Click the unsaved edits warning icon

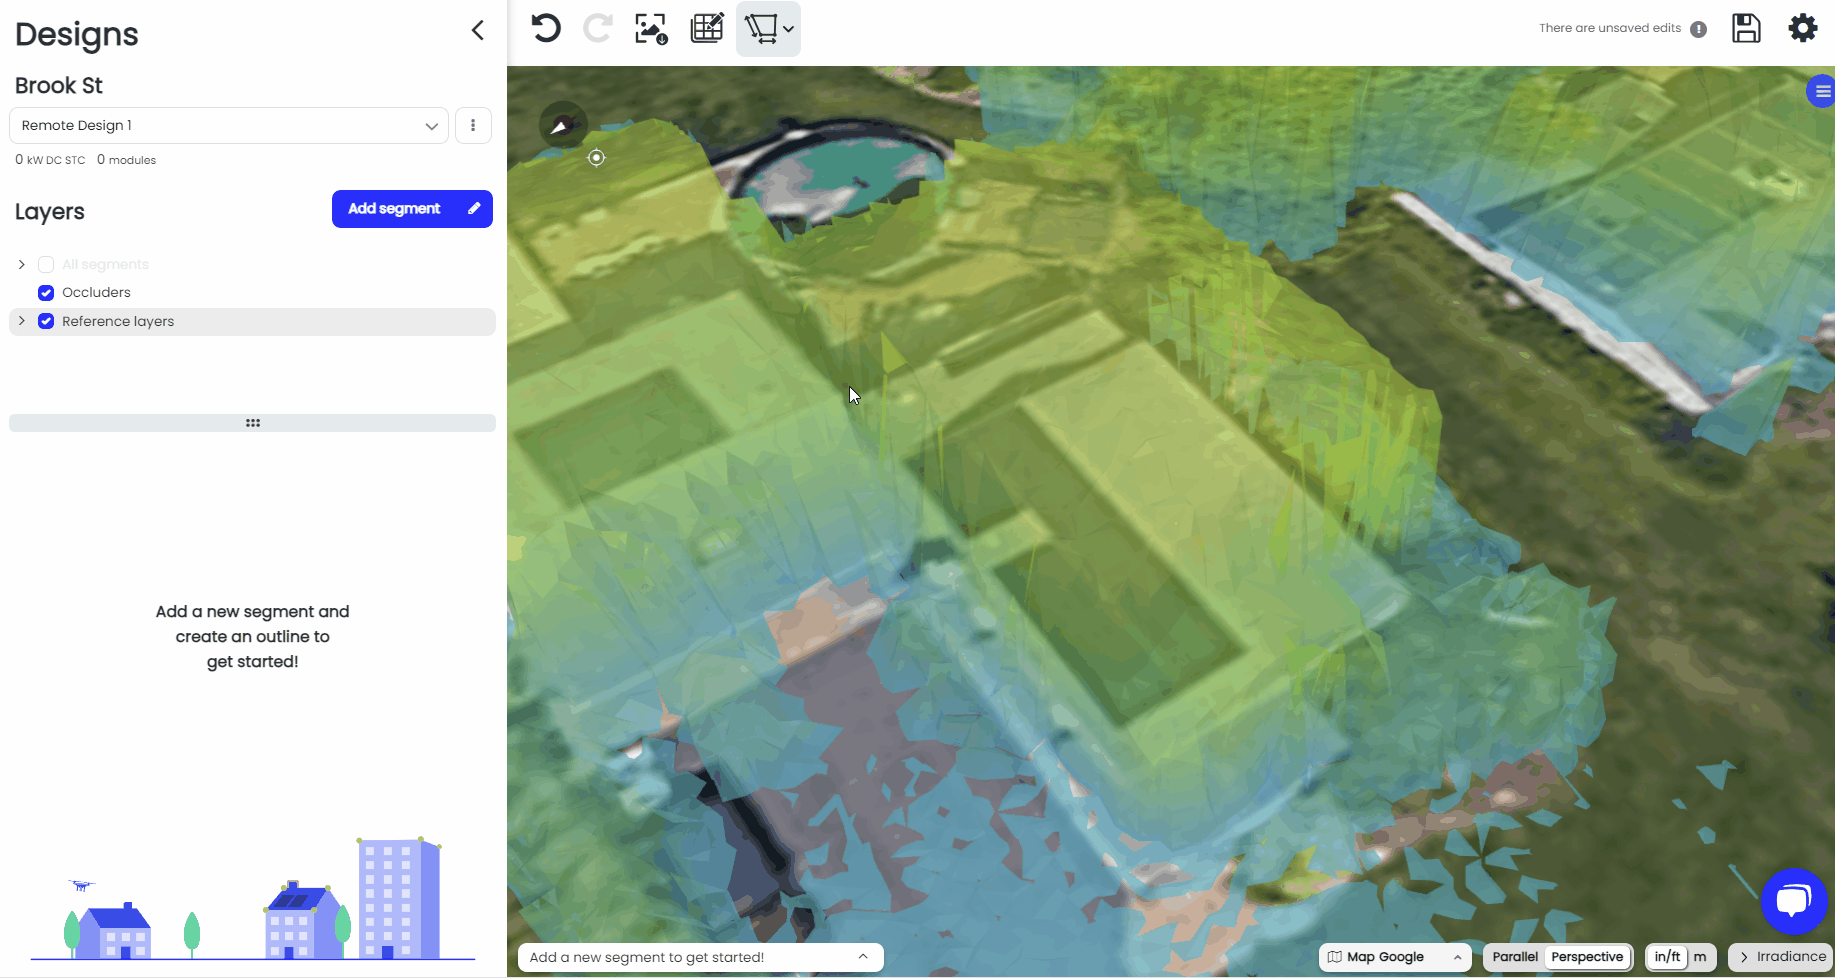point(1698,29)
